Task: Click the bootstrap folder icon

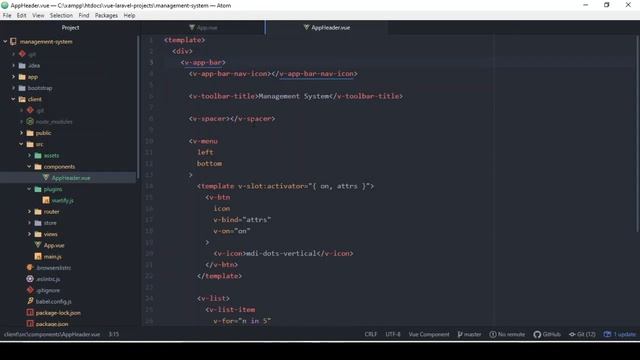Action: point(22,88)
